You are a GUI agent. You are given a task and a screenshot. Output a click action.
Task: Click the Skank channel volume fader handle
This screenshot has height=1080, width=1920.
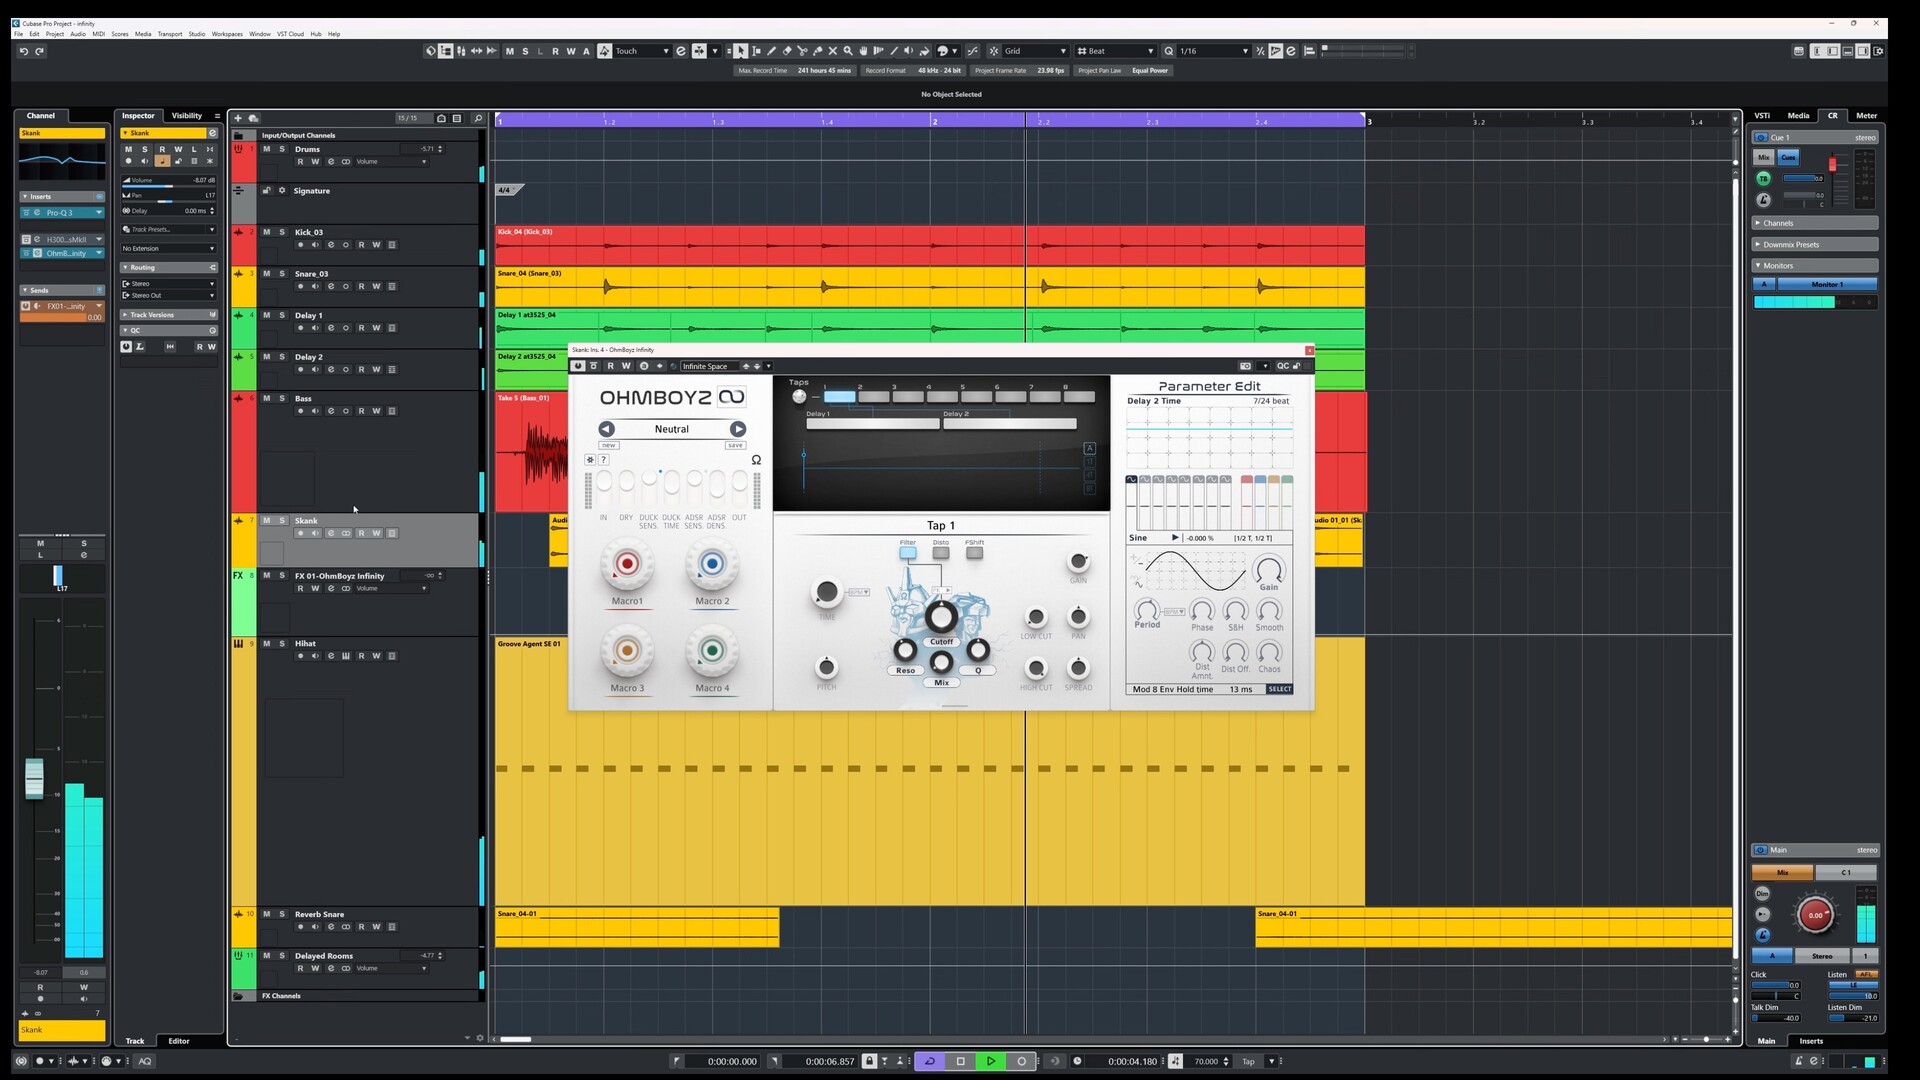pyautogui.click(x=34, y=778)
